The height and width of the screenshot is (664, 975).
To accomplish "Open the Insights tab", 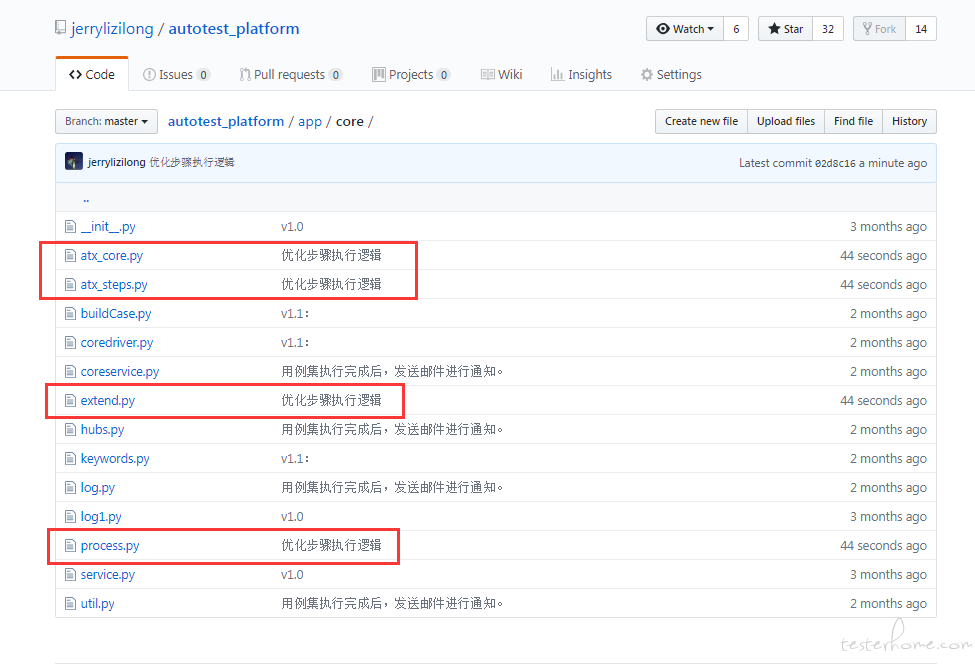I will (581, 75).
